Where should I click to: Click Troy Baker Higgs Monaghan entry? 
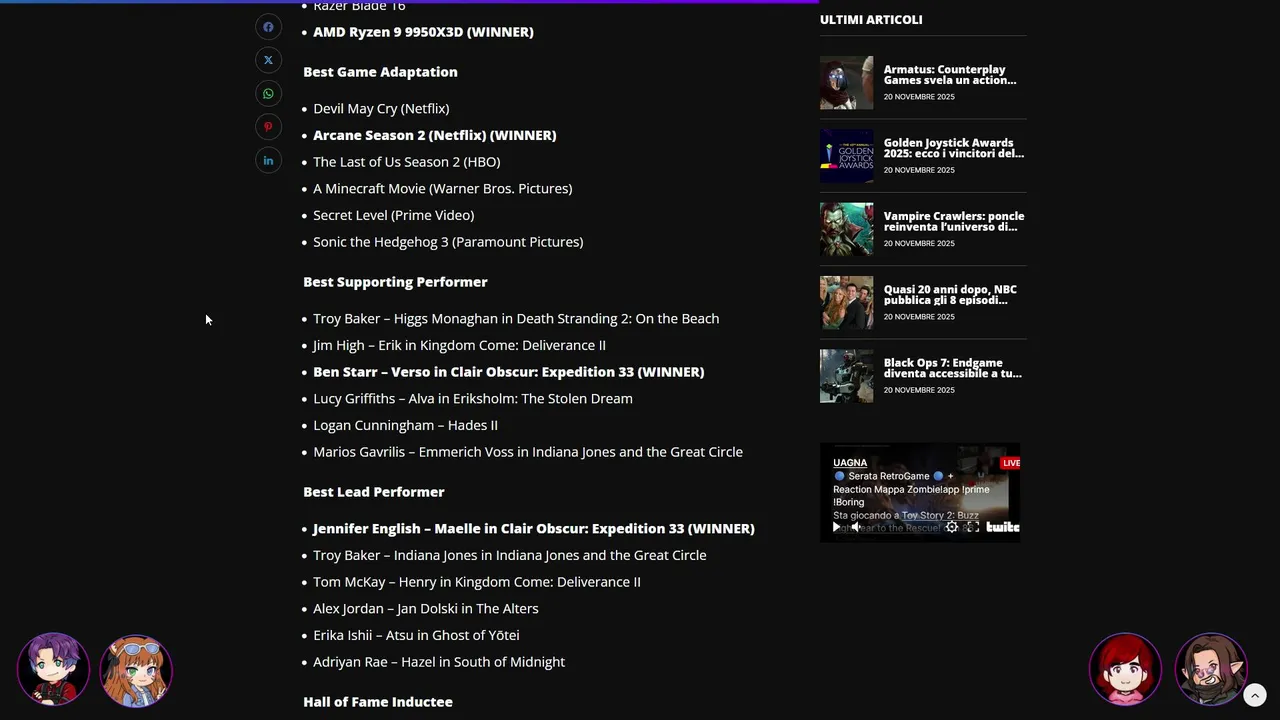[516, 318]
